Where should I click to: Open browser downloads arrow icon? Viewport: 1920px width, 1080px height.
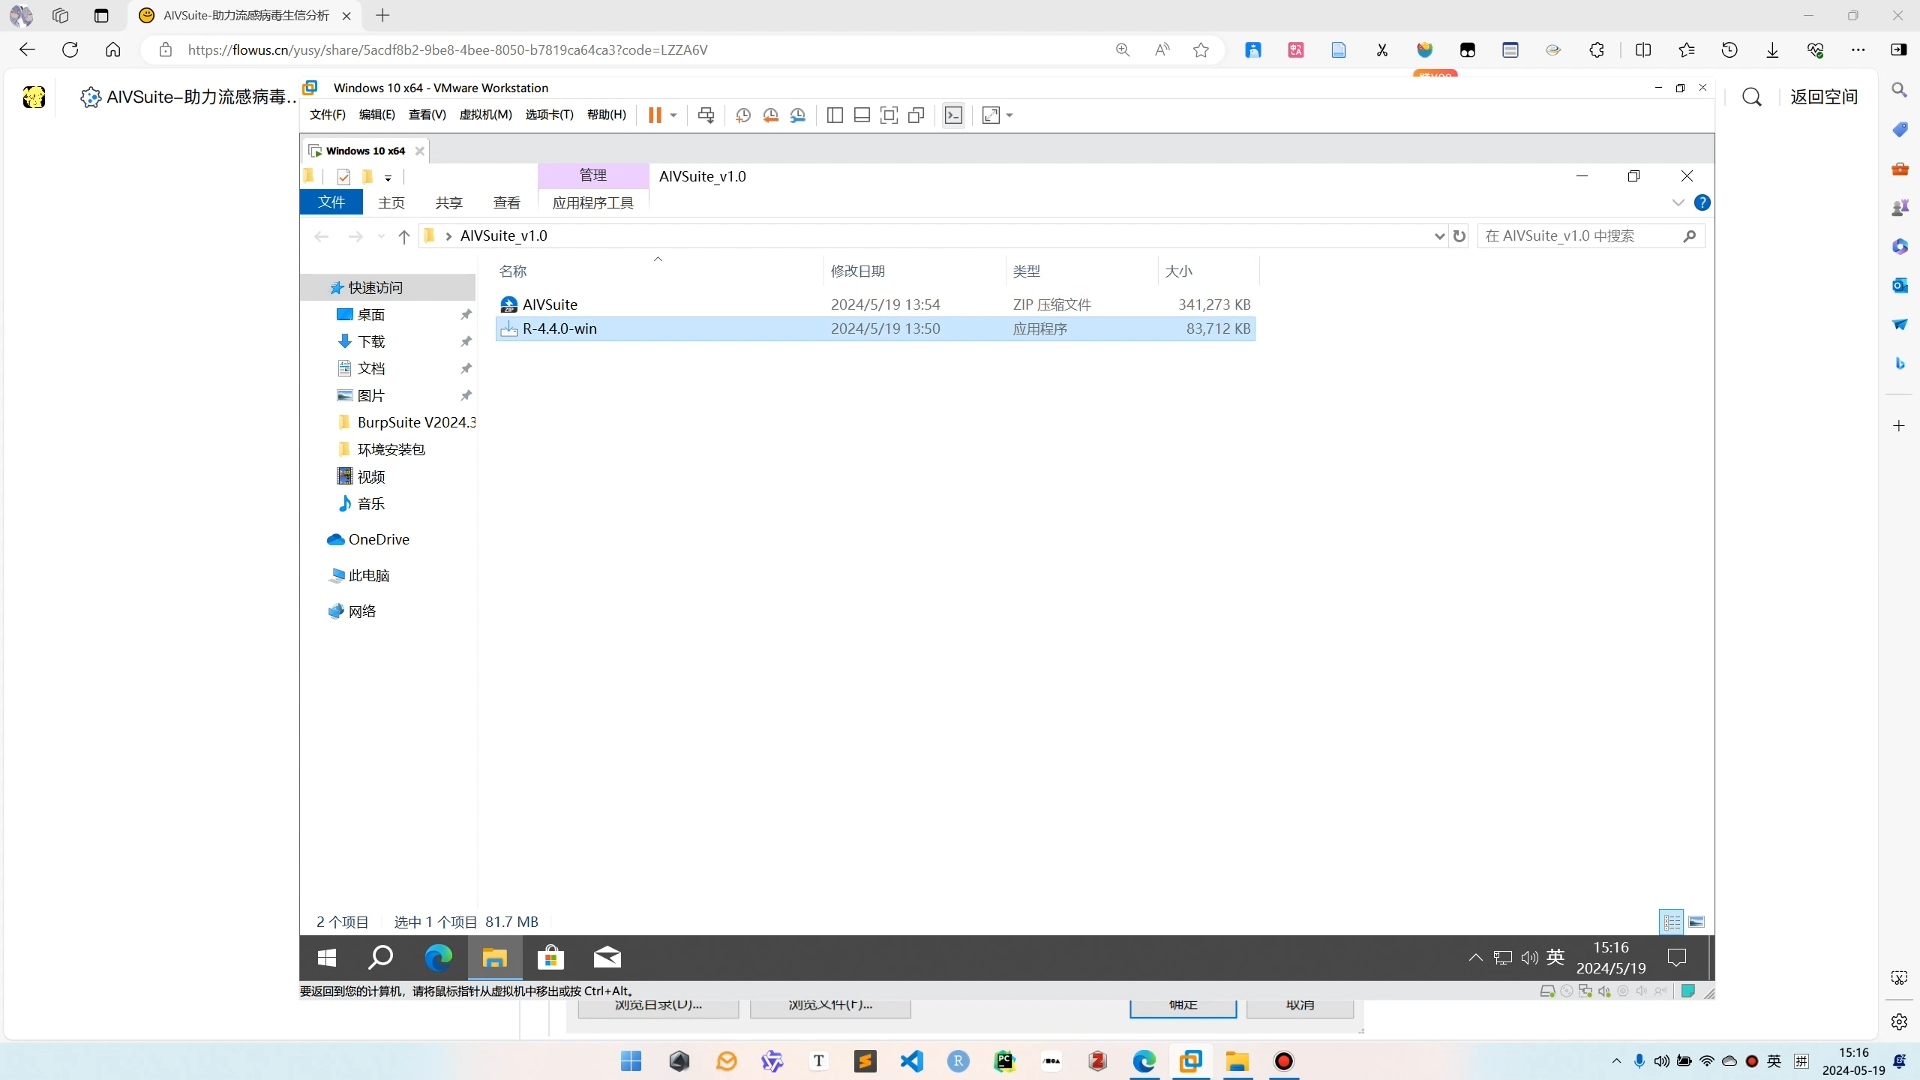(1772, 50)
